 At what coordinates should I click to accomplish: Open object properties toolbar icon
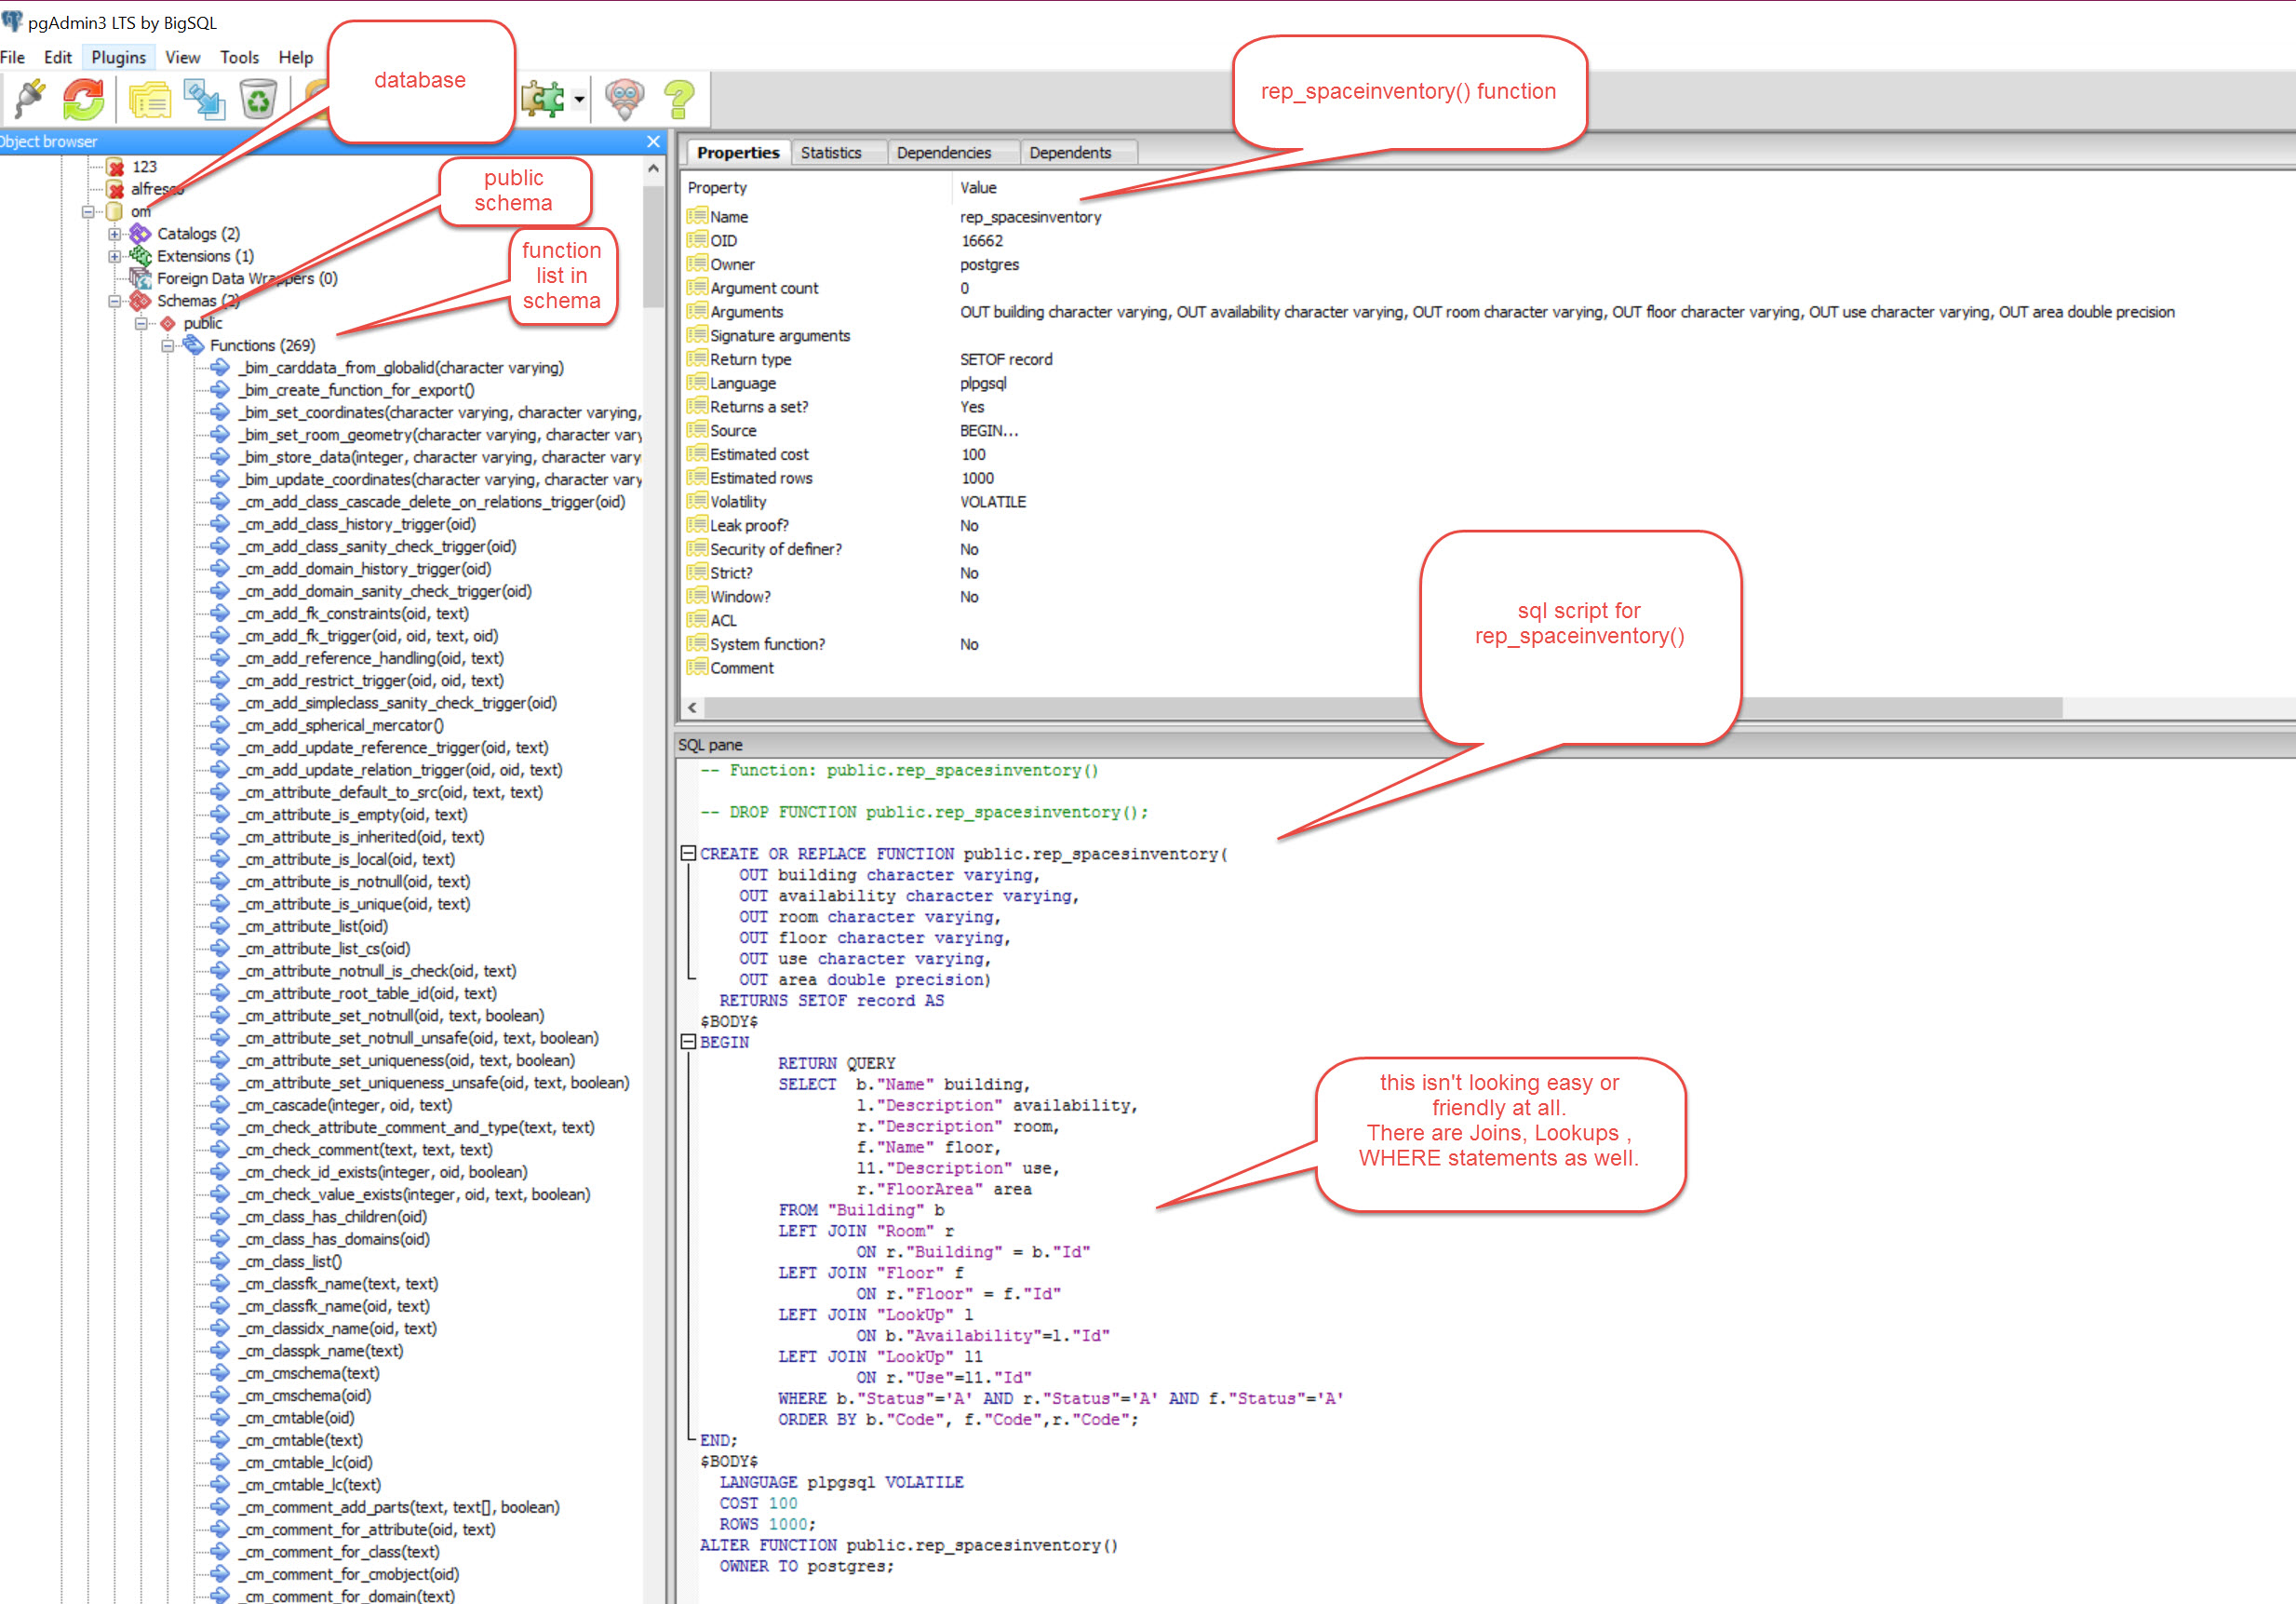pyautogui.click(x=150, y=99)
